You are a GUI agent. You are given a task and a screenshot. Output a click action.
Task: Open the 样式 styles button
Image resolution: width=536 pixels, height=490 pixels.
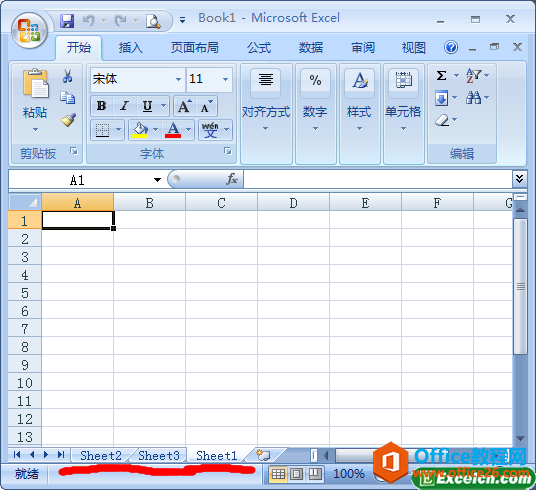(x=359, y=100)
